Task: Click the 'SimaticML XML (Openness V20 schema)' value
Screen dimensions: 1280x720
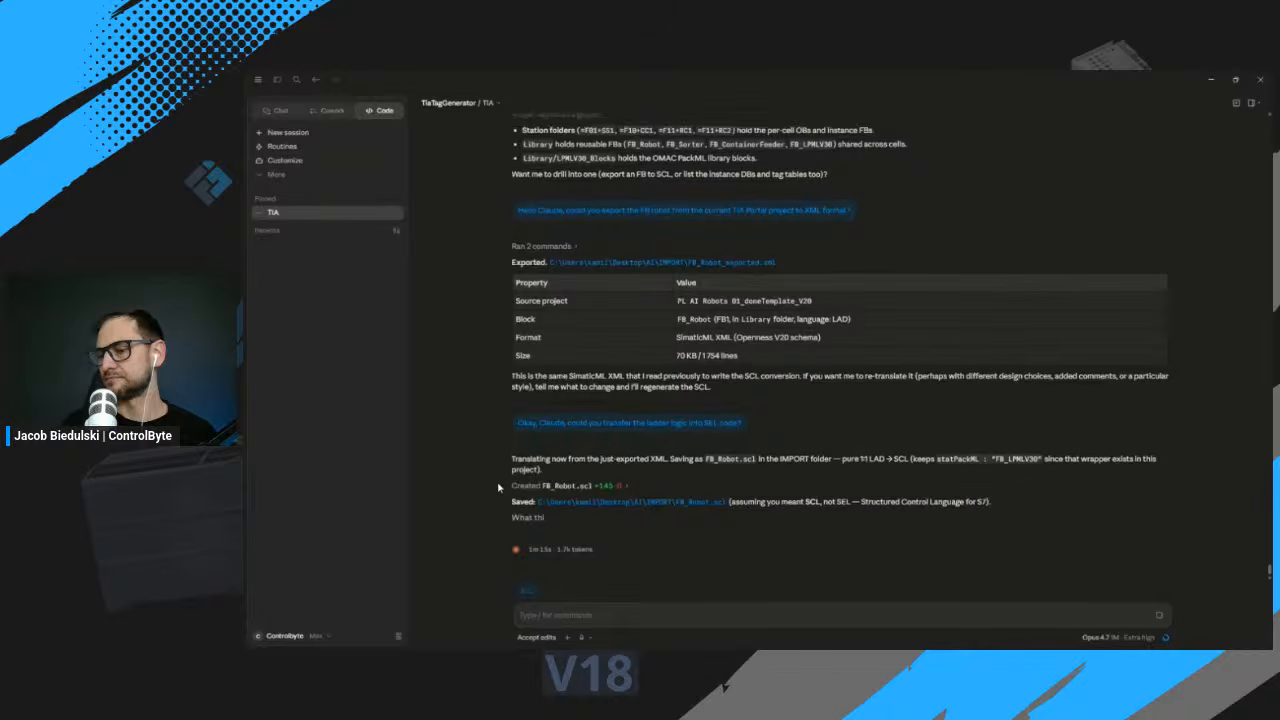Action: pyautogui.click(x=748, y=337)
